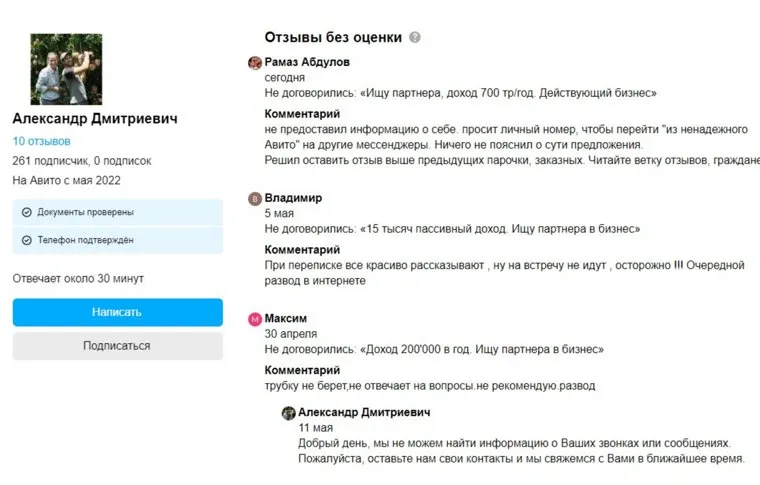This screenshot has width=760, height=485.
Task: Click the Подписаться button
Action: [117, 346]
